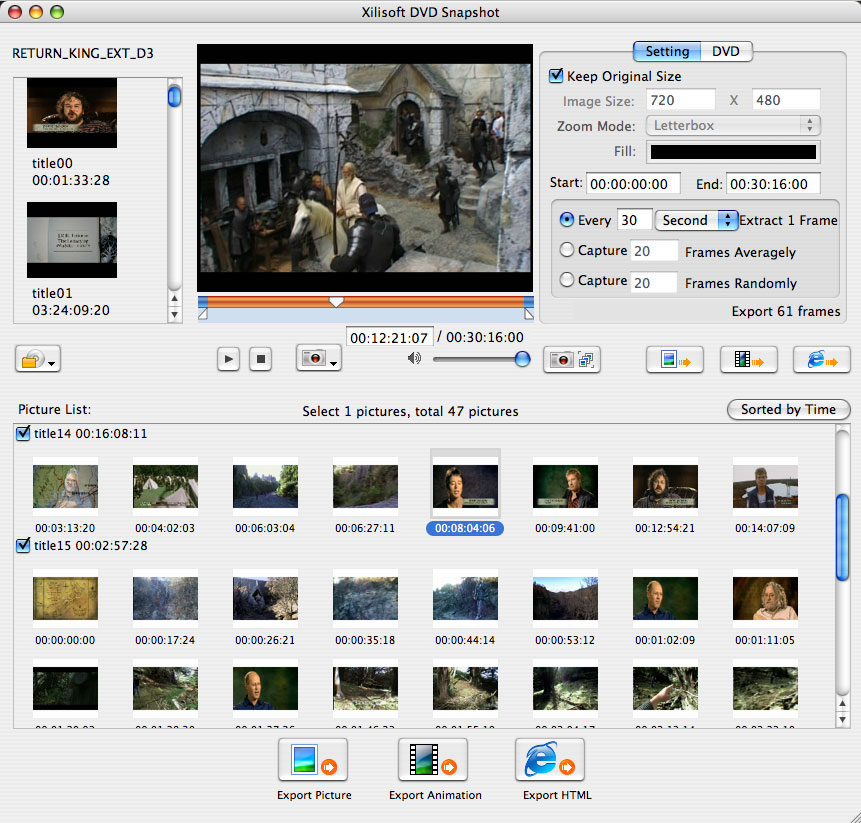Select the Setting tab
The height and width of the screenshot is (823, 861).
pos(666,51)
